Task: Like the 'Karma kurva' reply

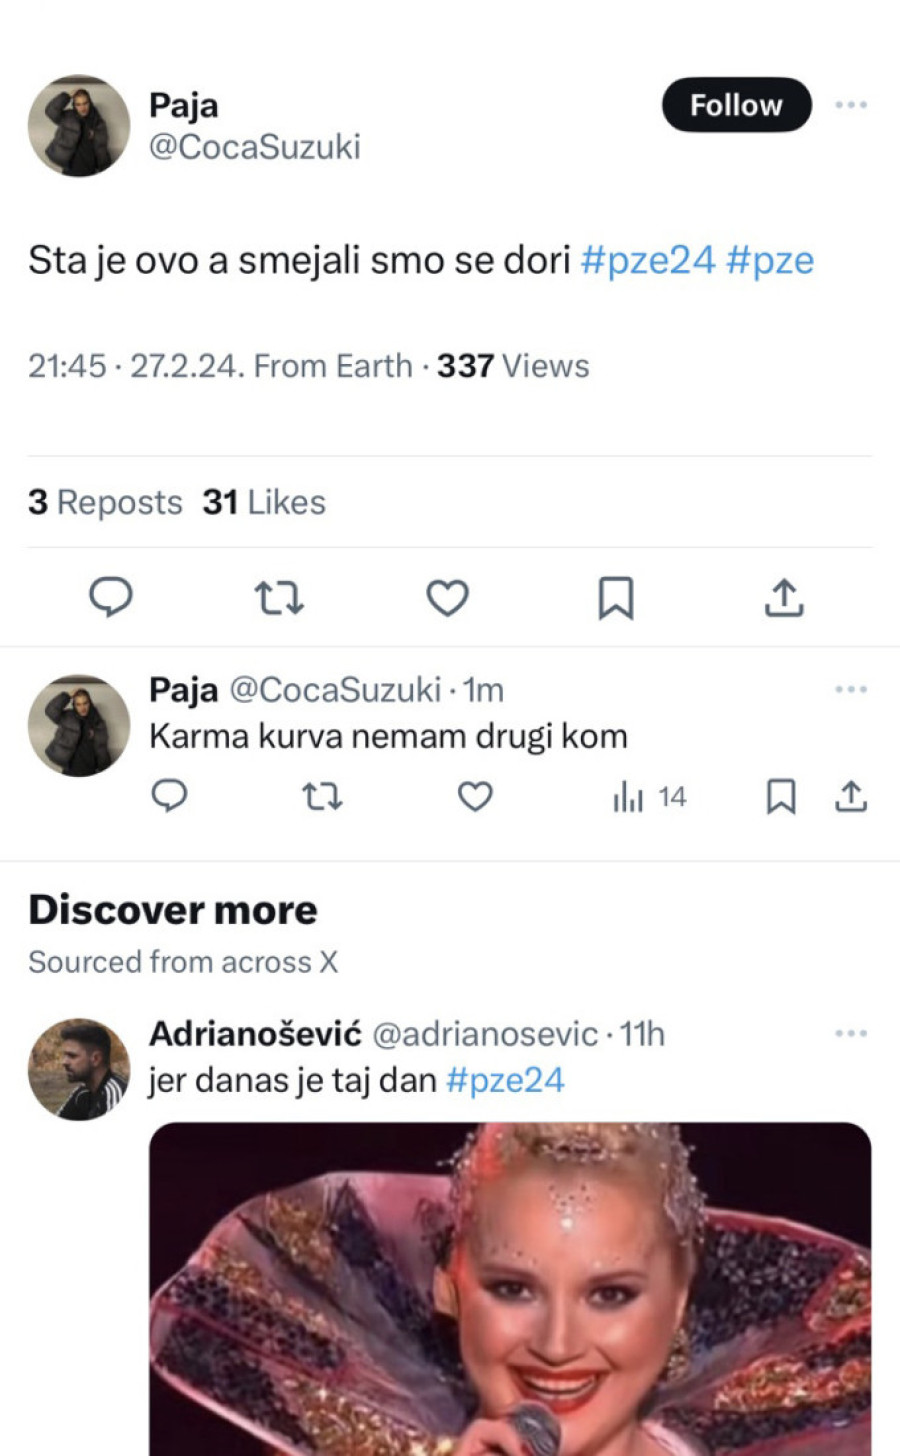Action: pyautogui.click(x=475, y=796)
